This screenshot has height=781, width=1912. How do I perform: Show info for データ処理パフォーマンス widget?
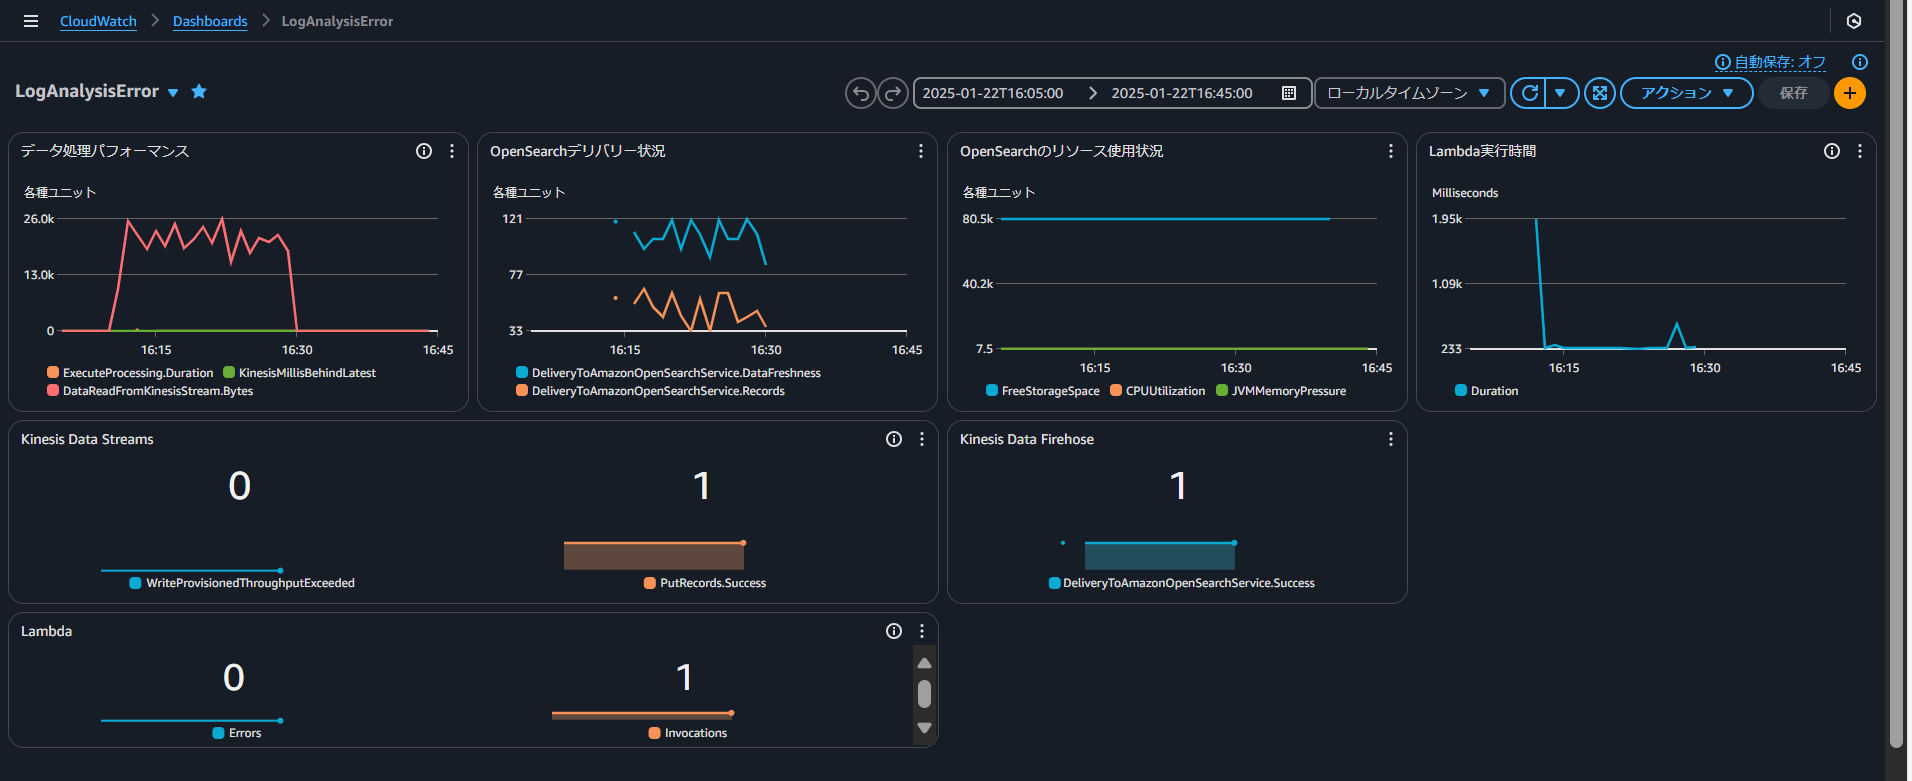coord(424,151)
